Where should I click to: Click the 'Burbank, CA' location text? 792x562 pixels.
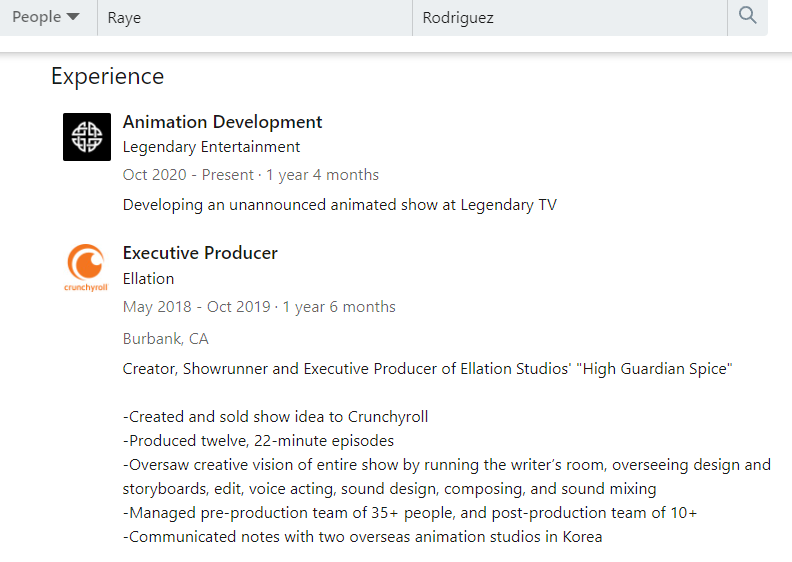click(166, 339)
